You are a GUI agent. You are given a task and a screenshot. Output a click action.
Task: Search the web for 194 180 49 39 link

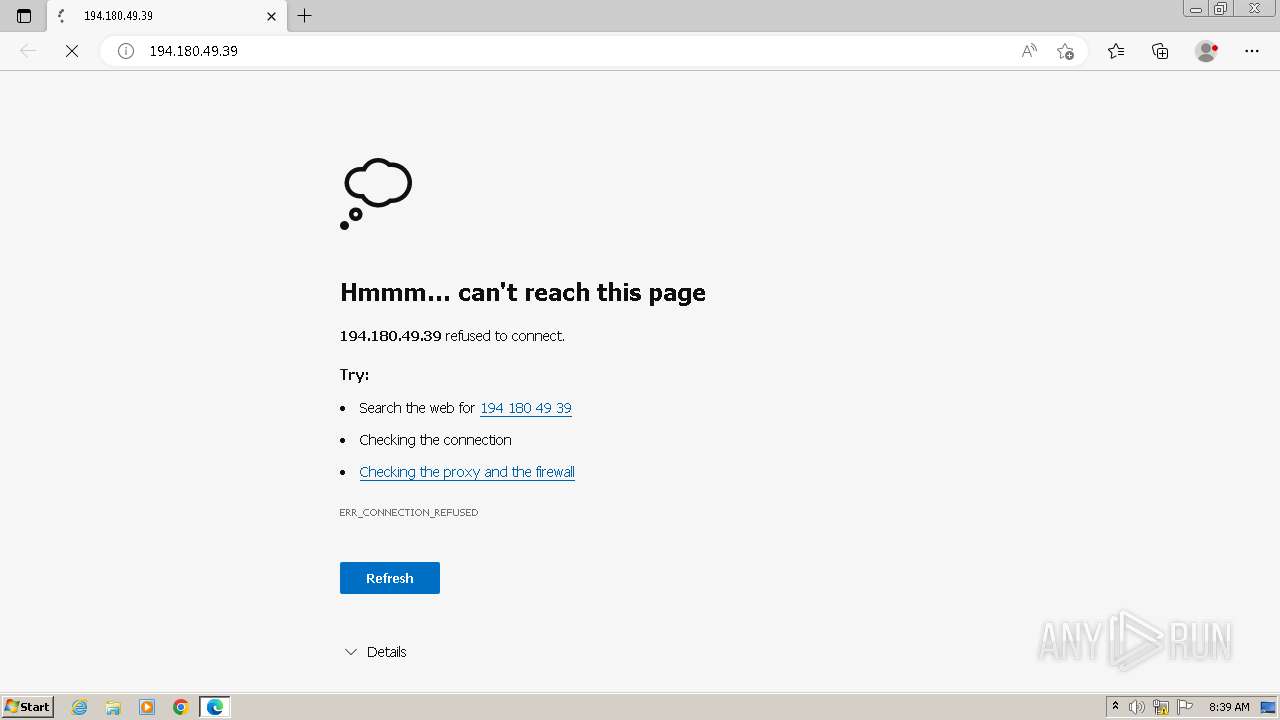click(x=526, y=408)
